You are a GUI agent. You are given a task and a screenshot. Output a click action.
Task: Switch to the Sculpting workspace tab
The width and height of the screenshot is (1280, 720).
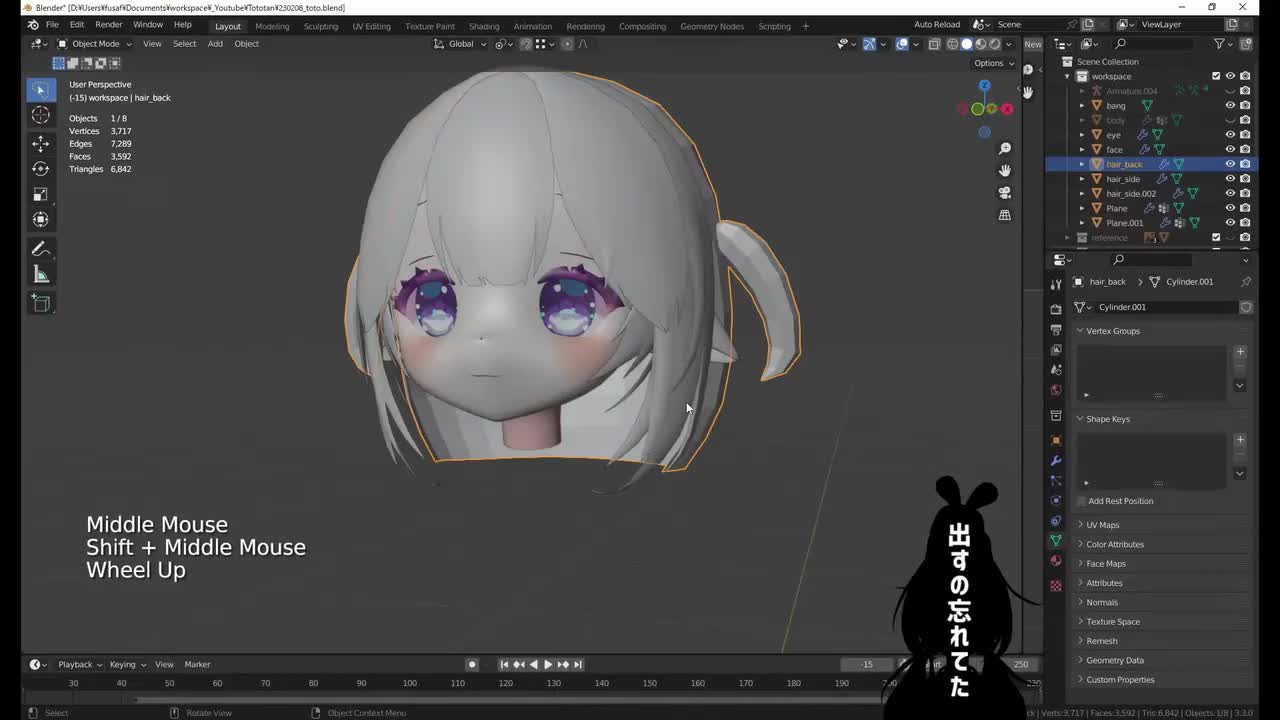point(321,26)
